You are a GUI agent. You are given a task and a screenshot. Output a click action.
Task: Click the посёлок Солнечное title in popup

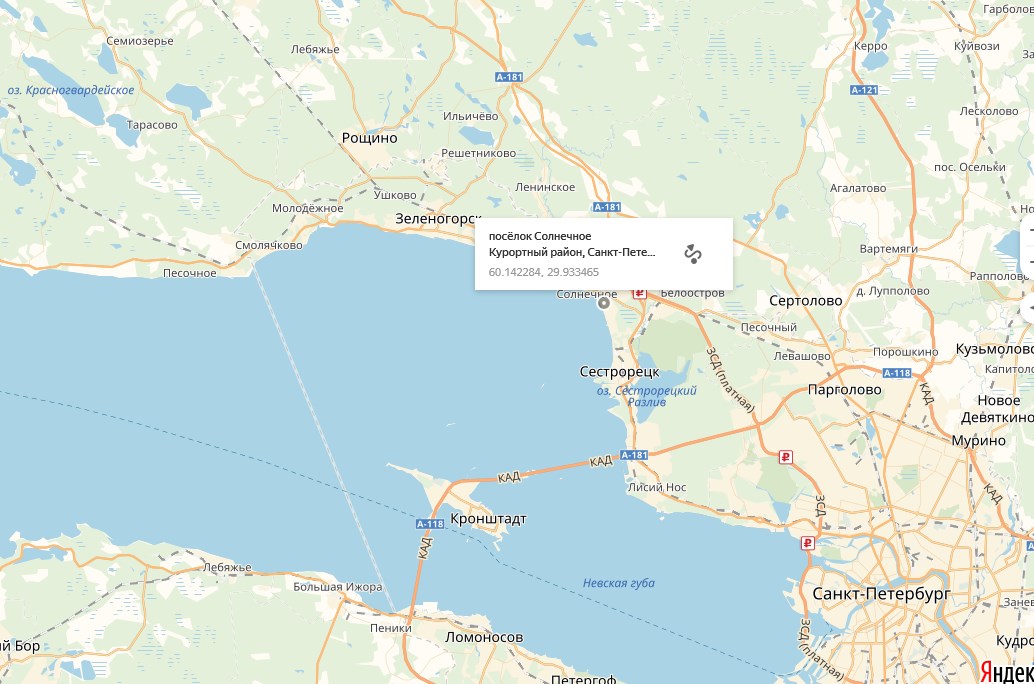pos(539,236)
